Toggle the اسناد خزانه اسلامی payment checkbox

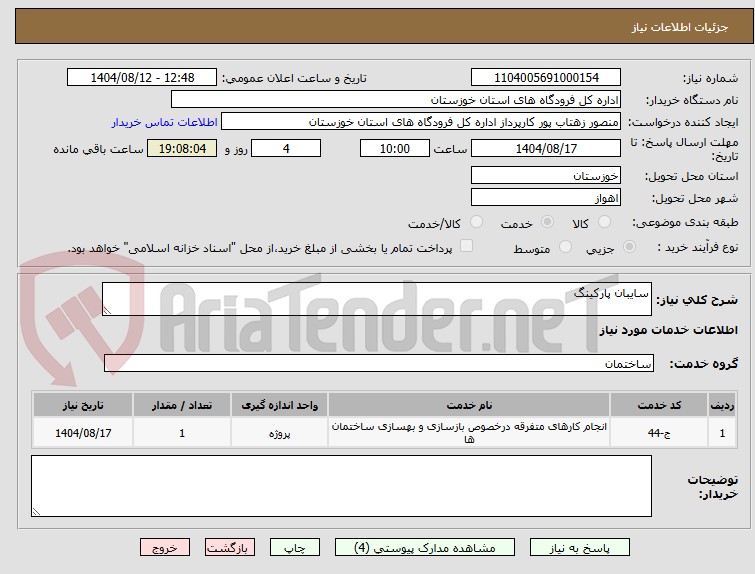click(x=466, y=246)
